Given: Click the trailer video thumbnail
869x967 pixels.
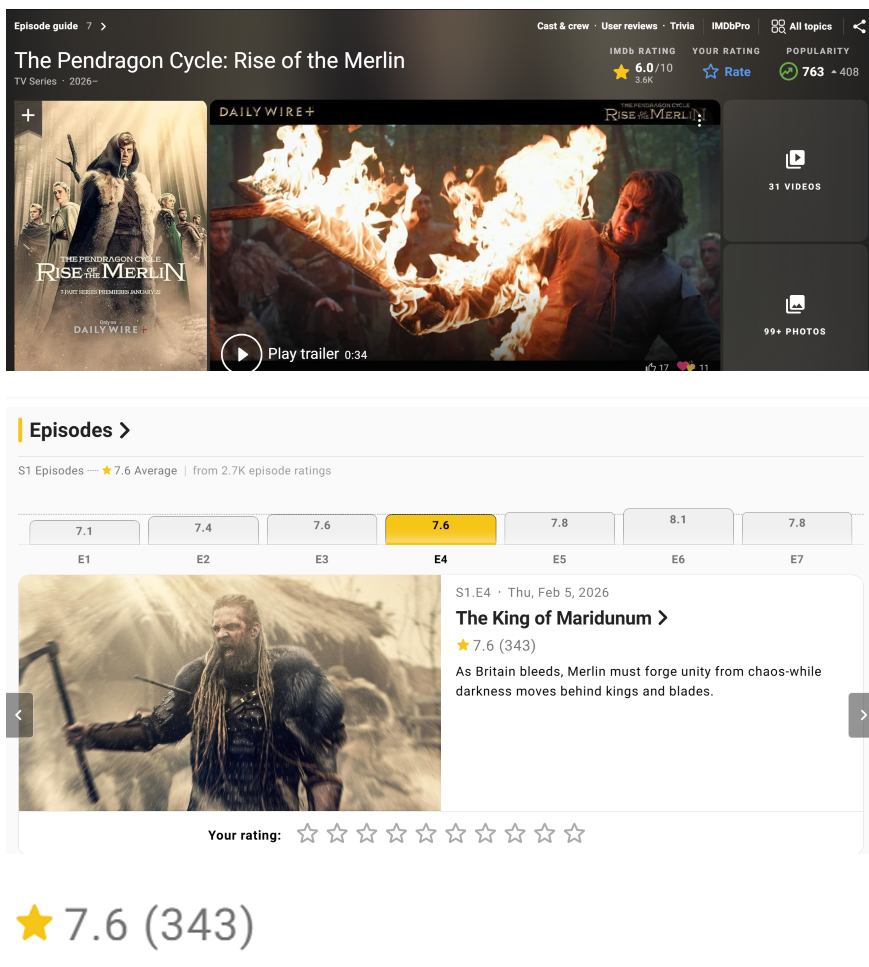Looking at the screenshot, I should pos(465,236).
